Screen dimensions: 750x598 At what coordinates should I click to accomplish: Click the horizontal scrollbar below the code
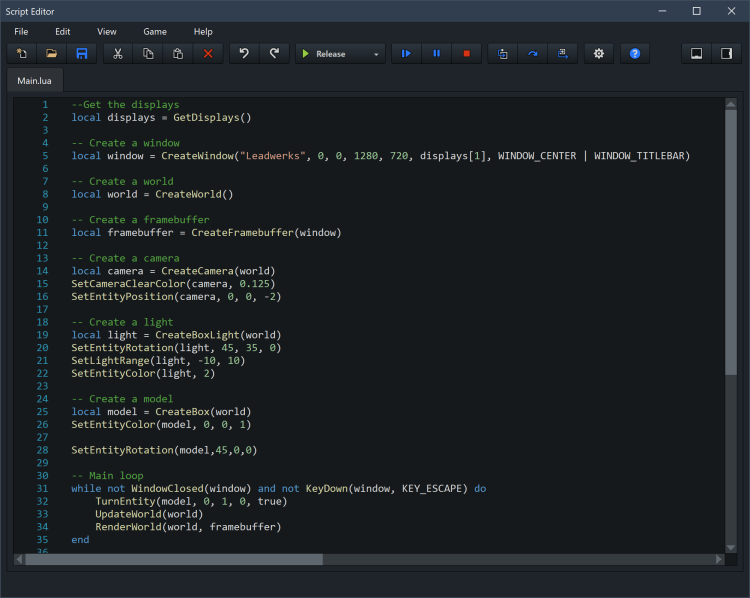tap(175, 560)
